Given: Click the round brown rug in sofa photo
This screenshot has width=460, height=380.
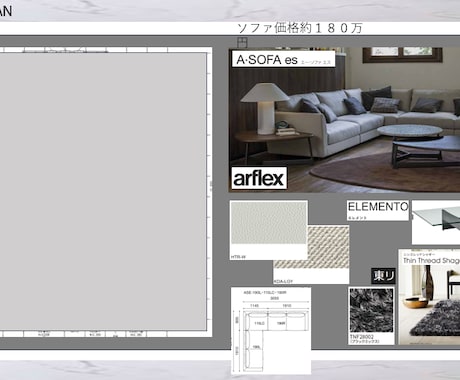Looking at the screenshot, I should (x=383, y=173).
